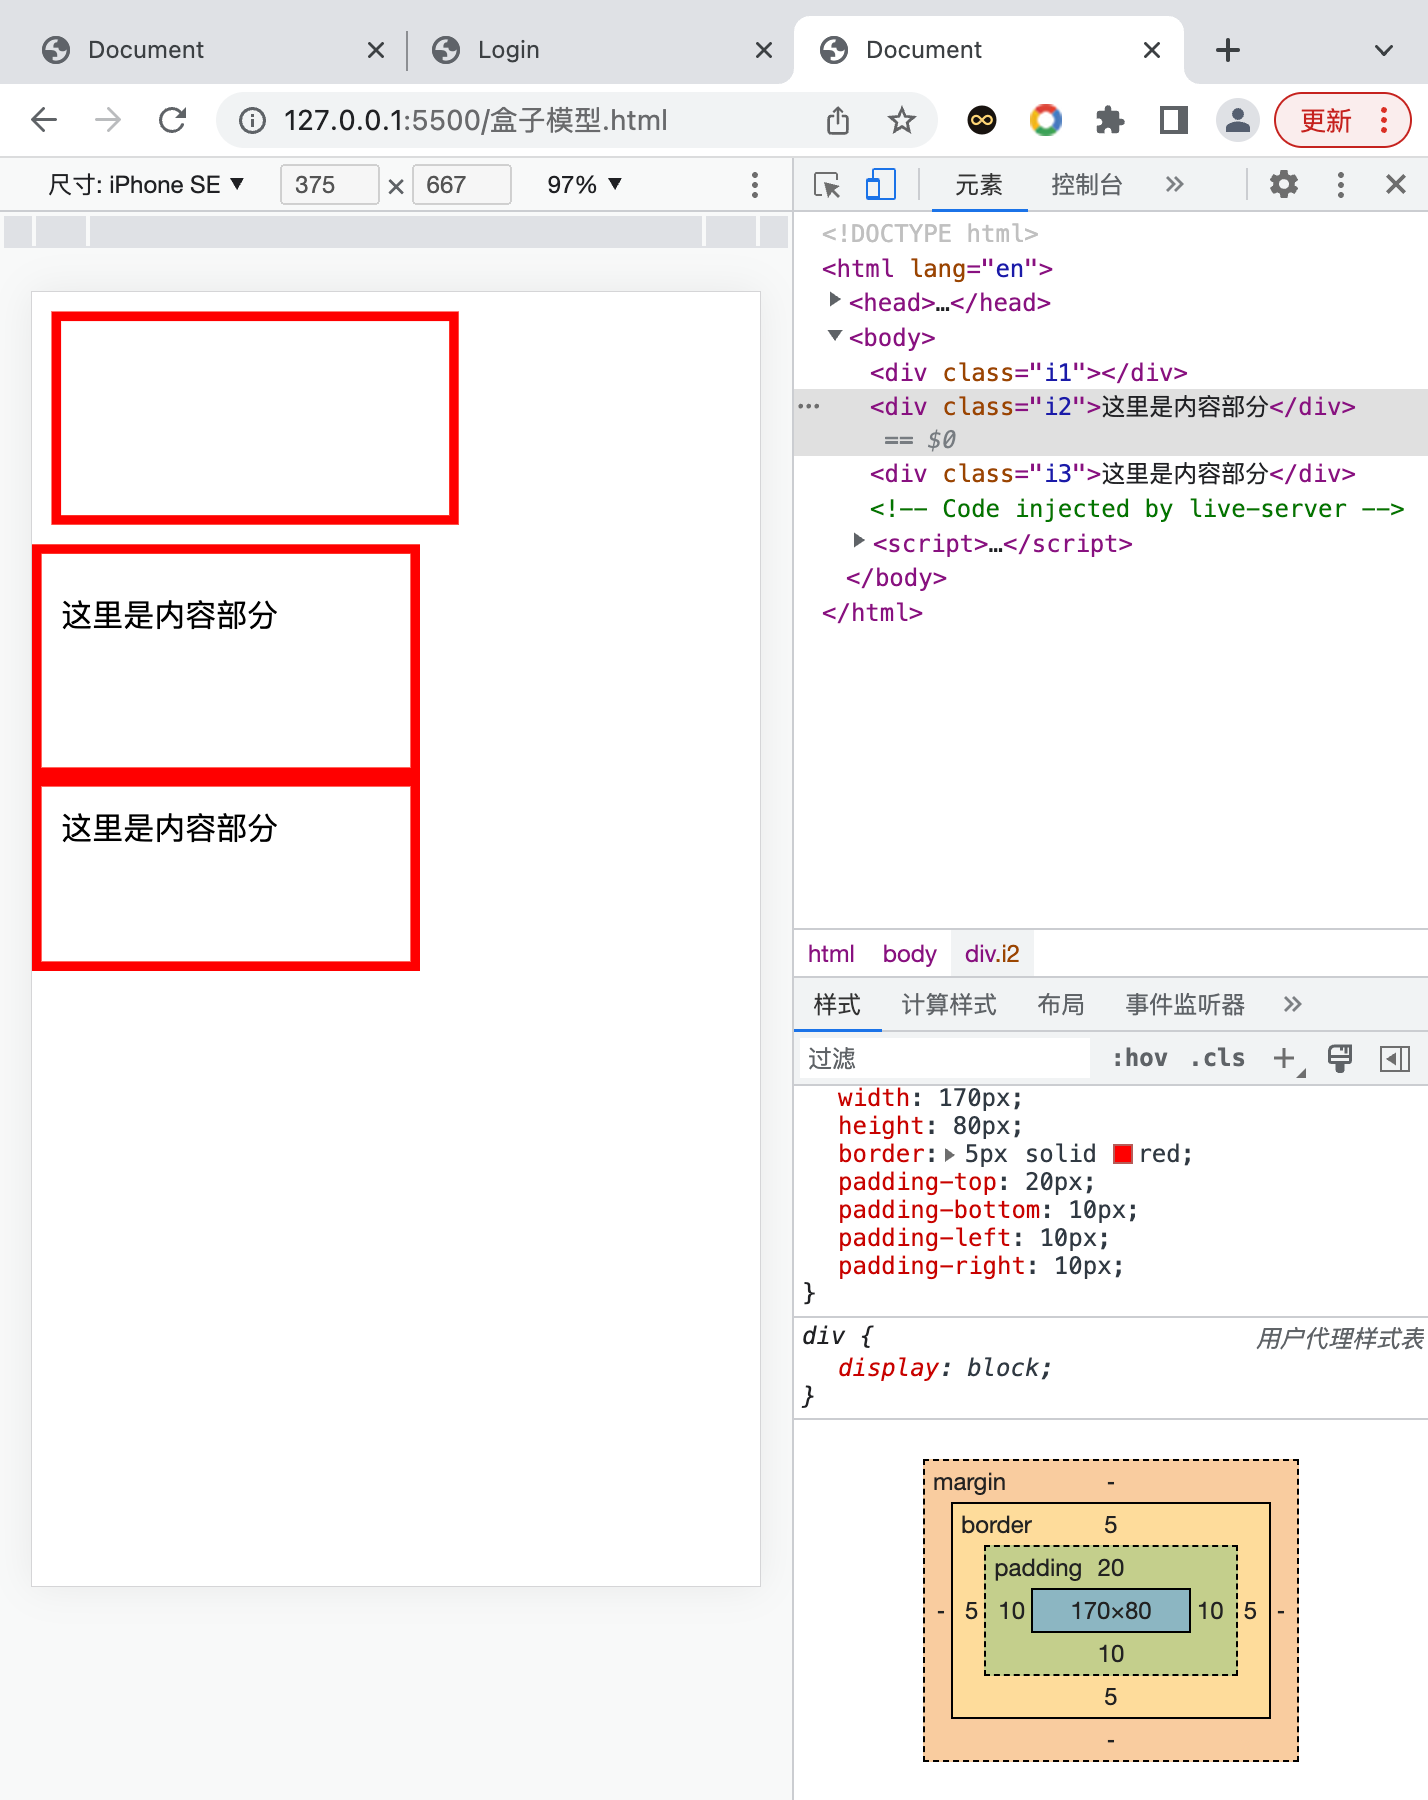Bookmark this page with the star

[x=902, y=121]
